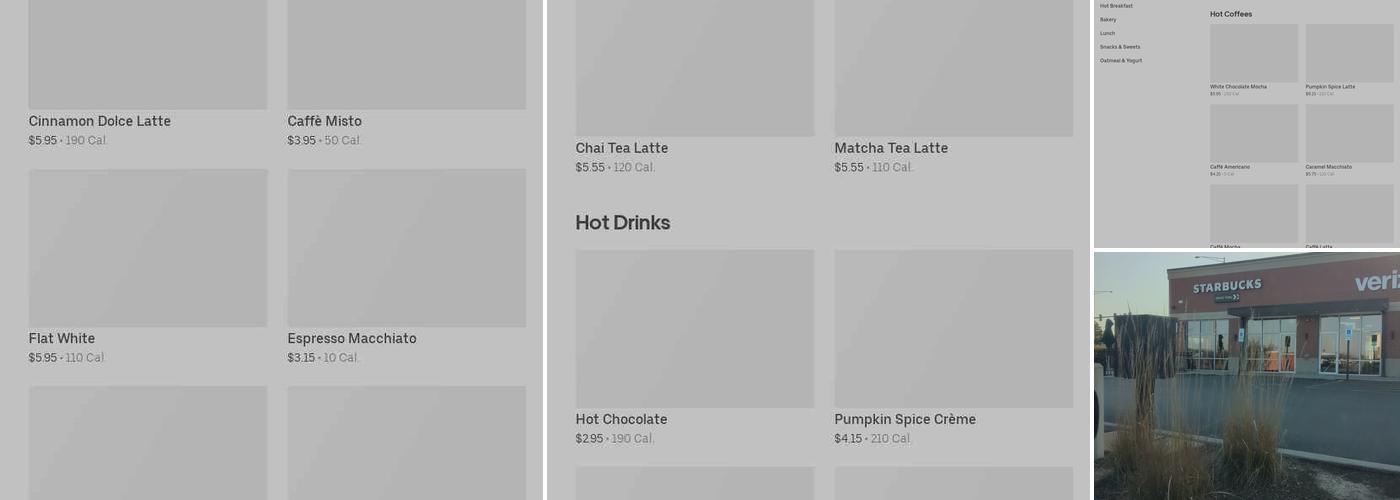
Task: Click the Matcha Tea Latte item name
Action: tap(891, 148)
